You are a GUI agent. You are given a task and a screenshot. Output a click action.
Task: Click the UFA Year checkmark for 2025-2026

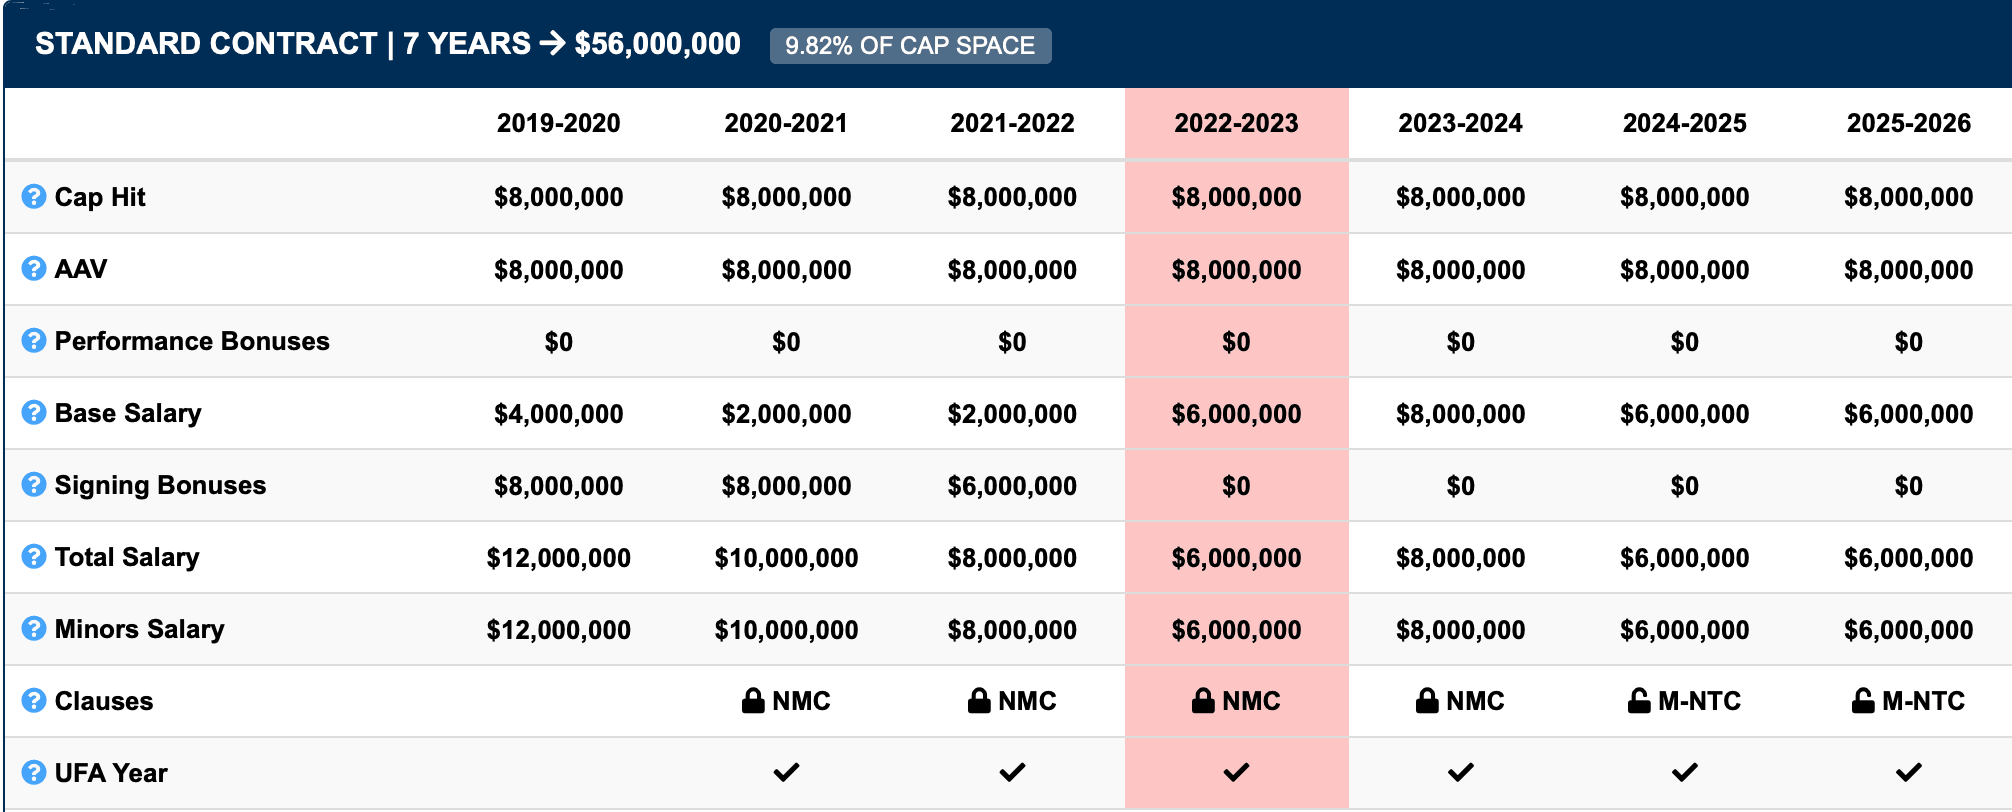1908,772
